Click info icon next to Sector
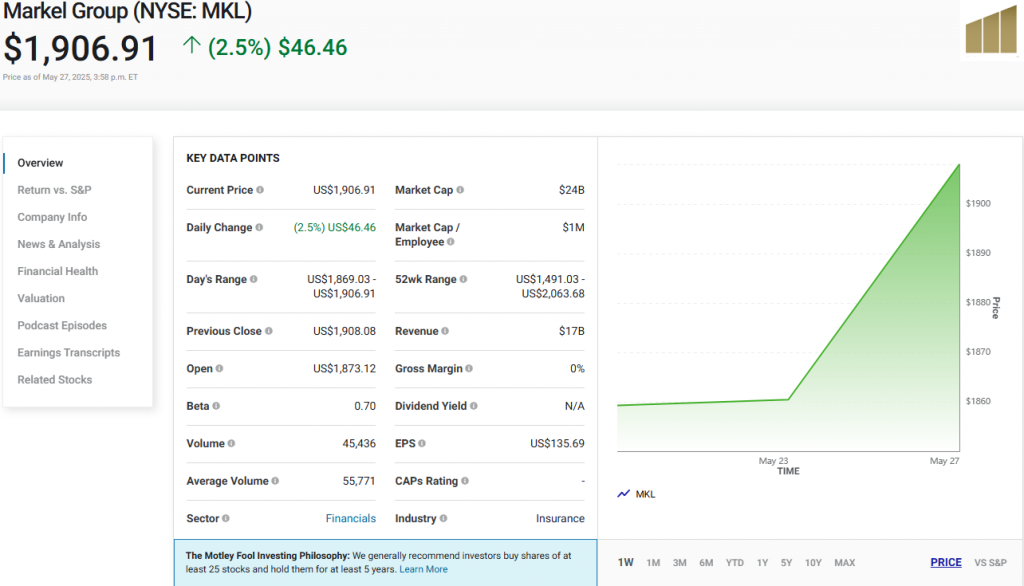 coord(225,518)
